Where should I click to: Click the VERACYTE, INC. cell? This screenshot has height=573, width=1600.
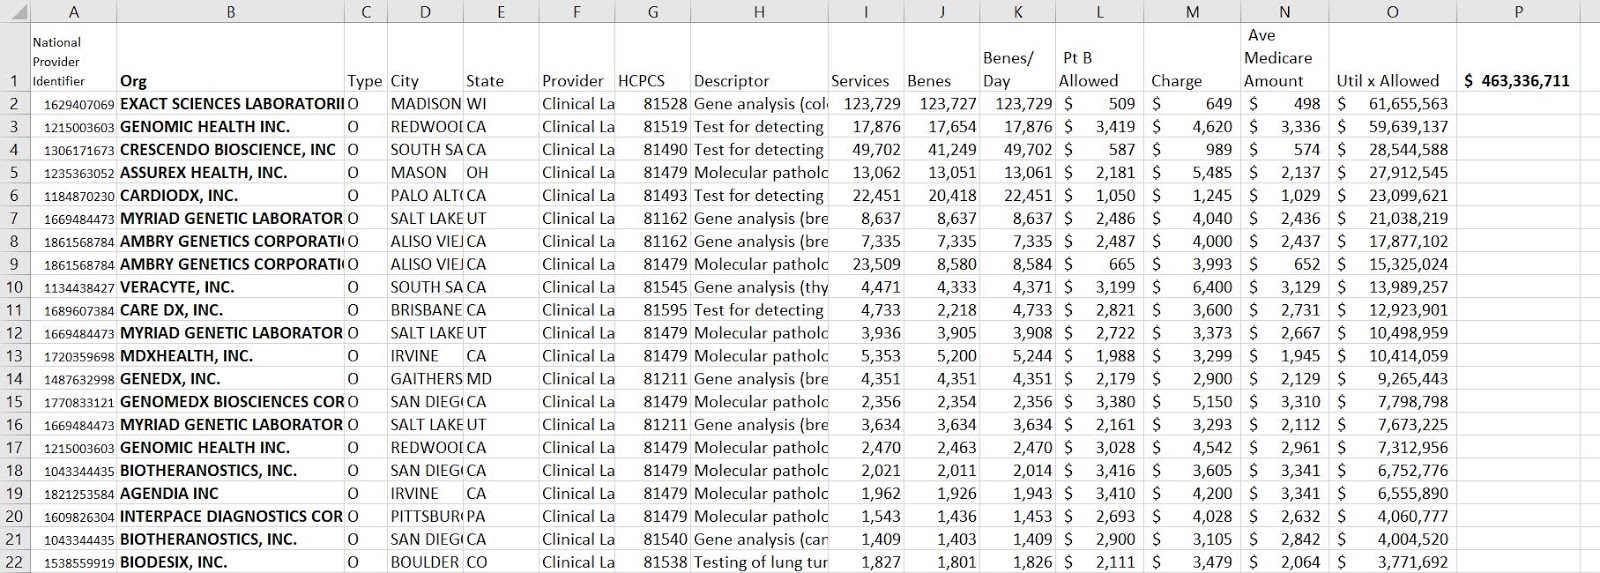click(x=230, y=287)
